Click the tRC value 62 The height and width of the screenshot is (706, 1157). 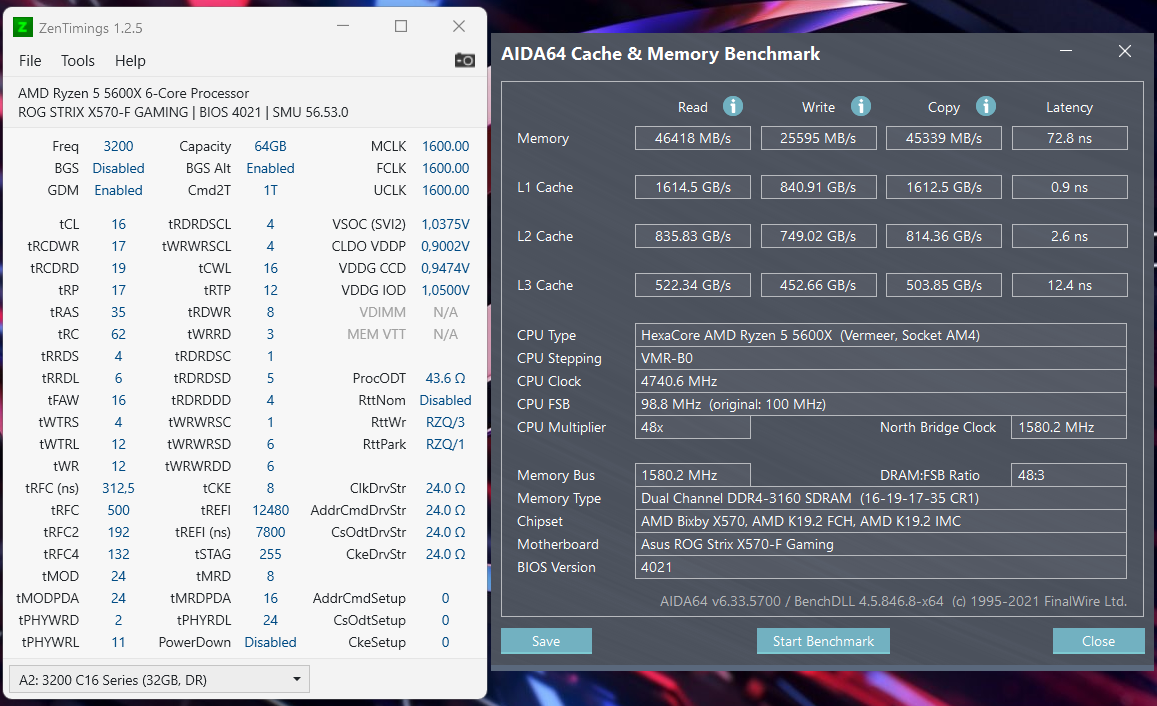pos(118,334)
